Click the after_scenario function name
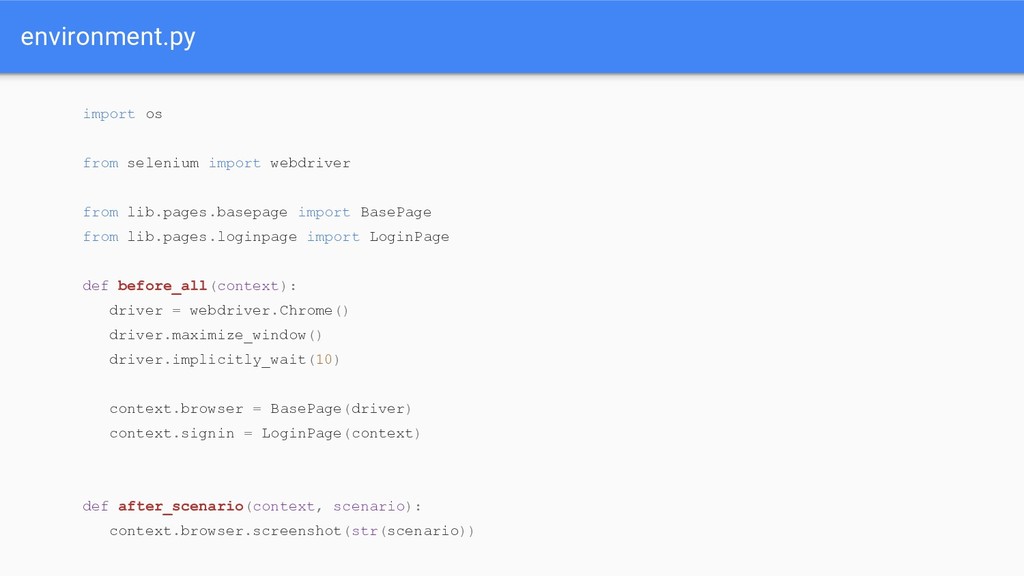 click(x=180, y=507)
